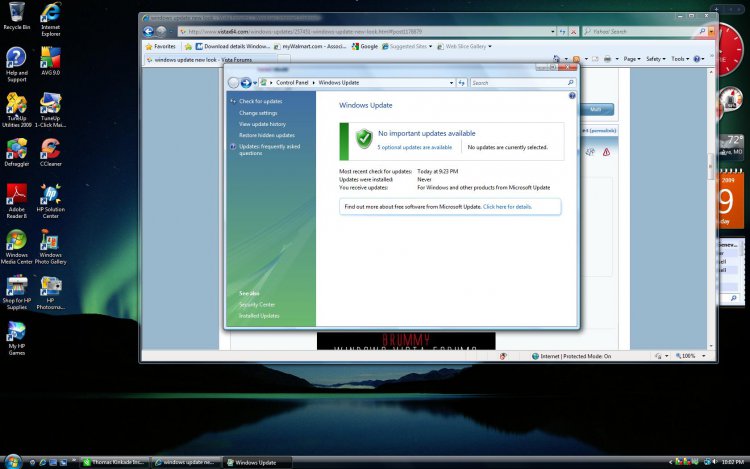Click the 'Click here for details' link

coord(507,207)
